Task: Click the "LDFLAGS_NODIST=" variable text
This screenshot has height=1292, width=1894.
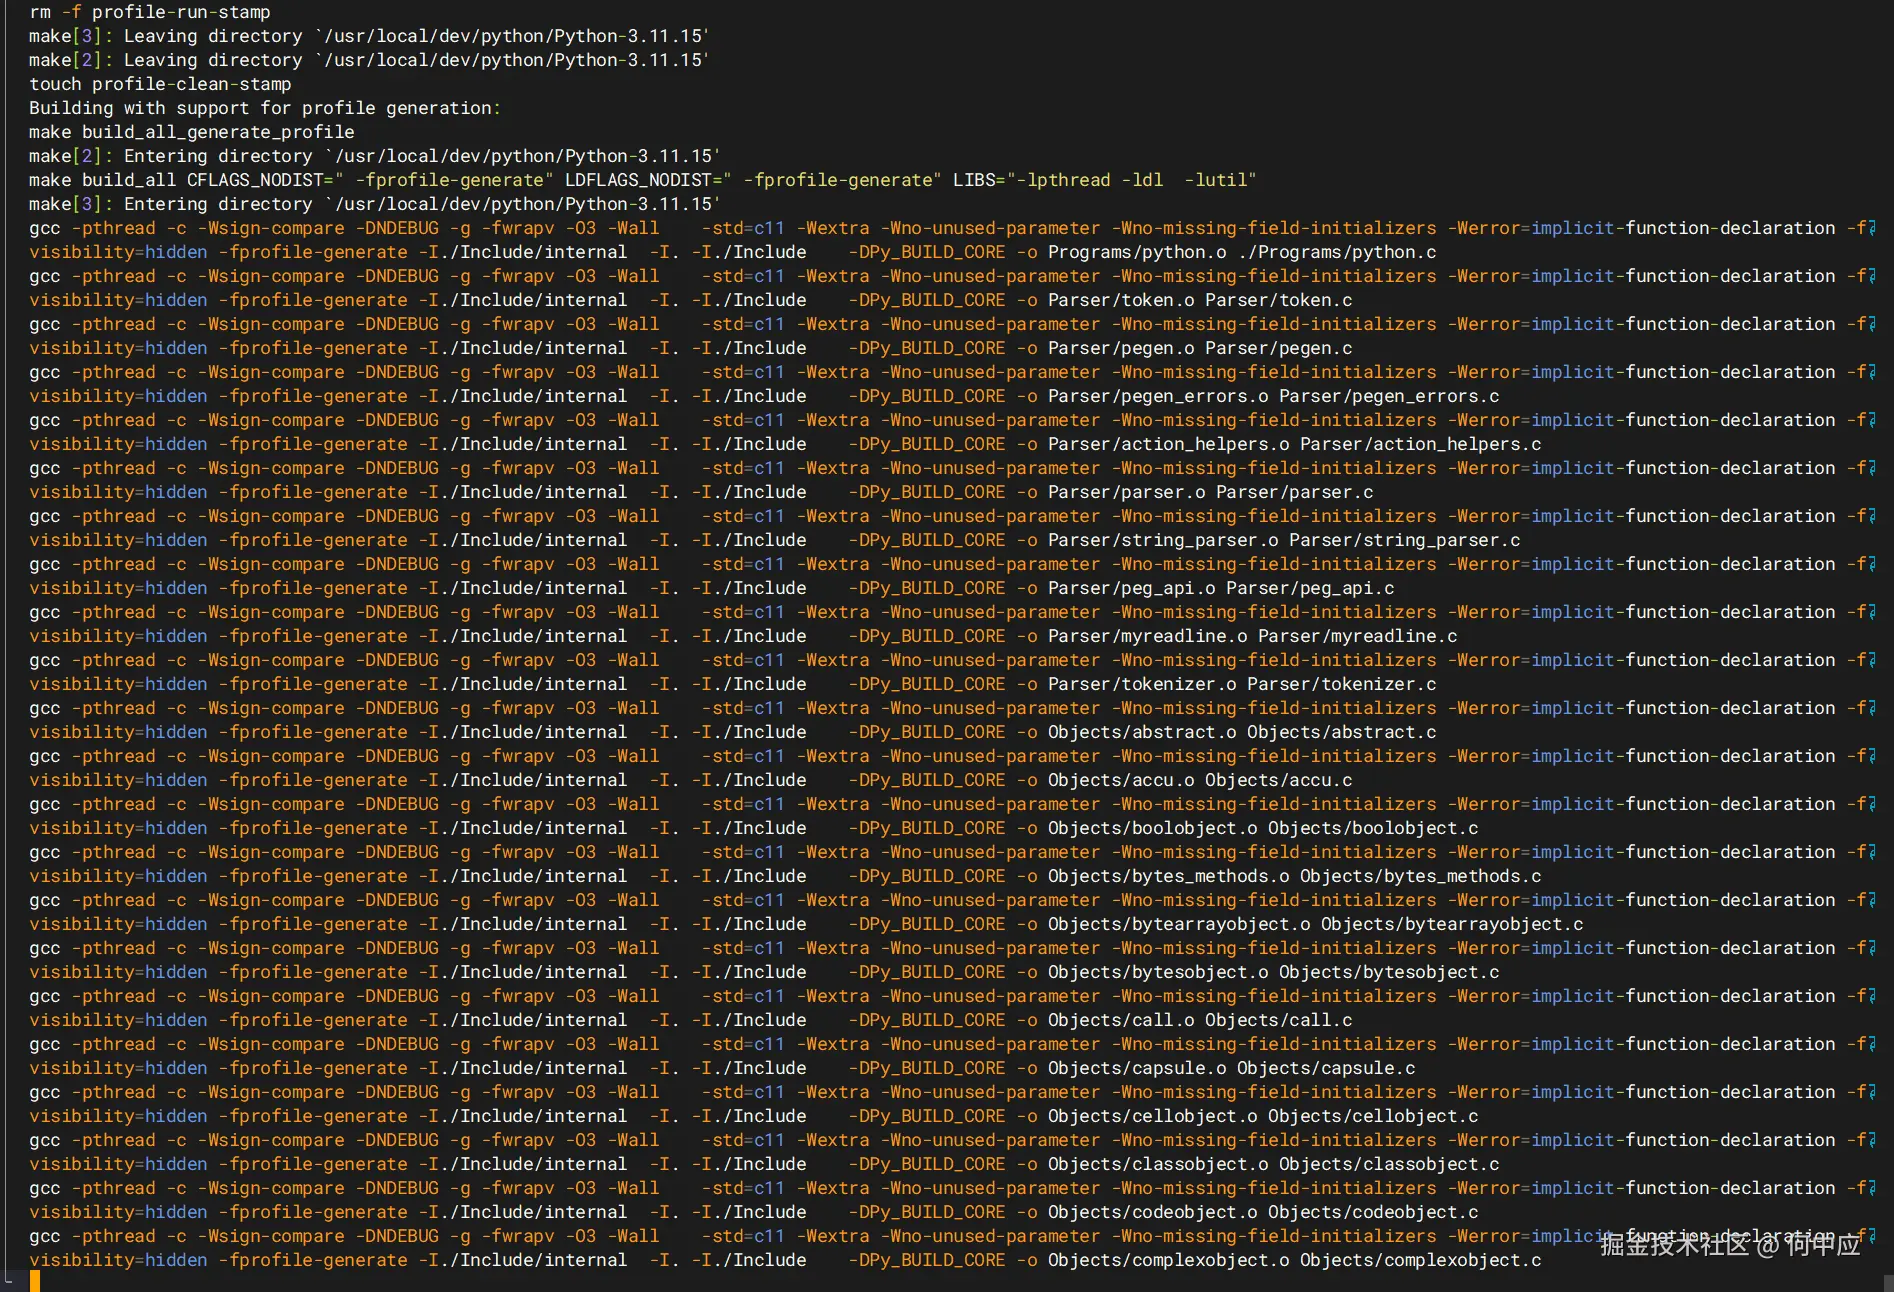Action: click(x=643, y=180)
